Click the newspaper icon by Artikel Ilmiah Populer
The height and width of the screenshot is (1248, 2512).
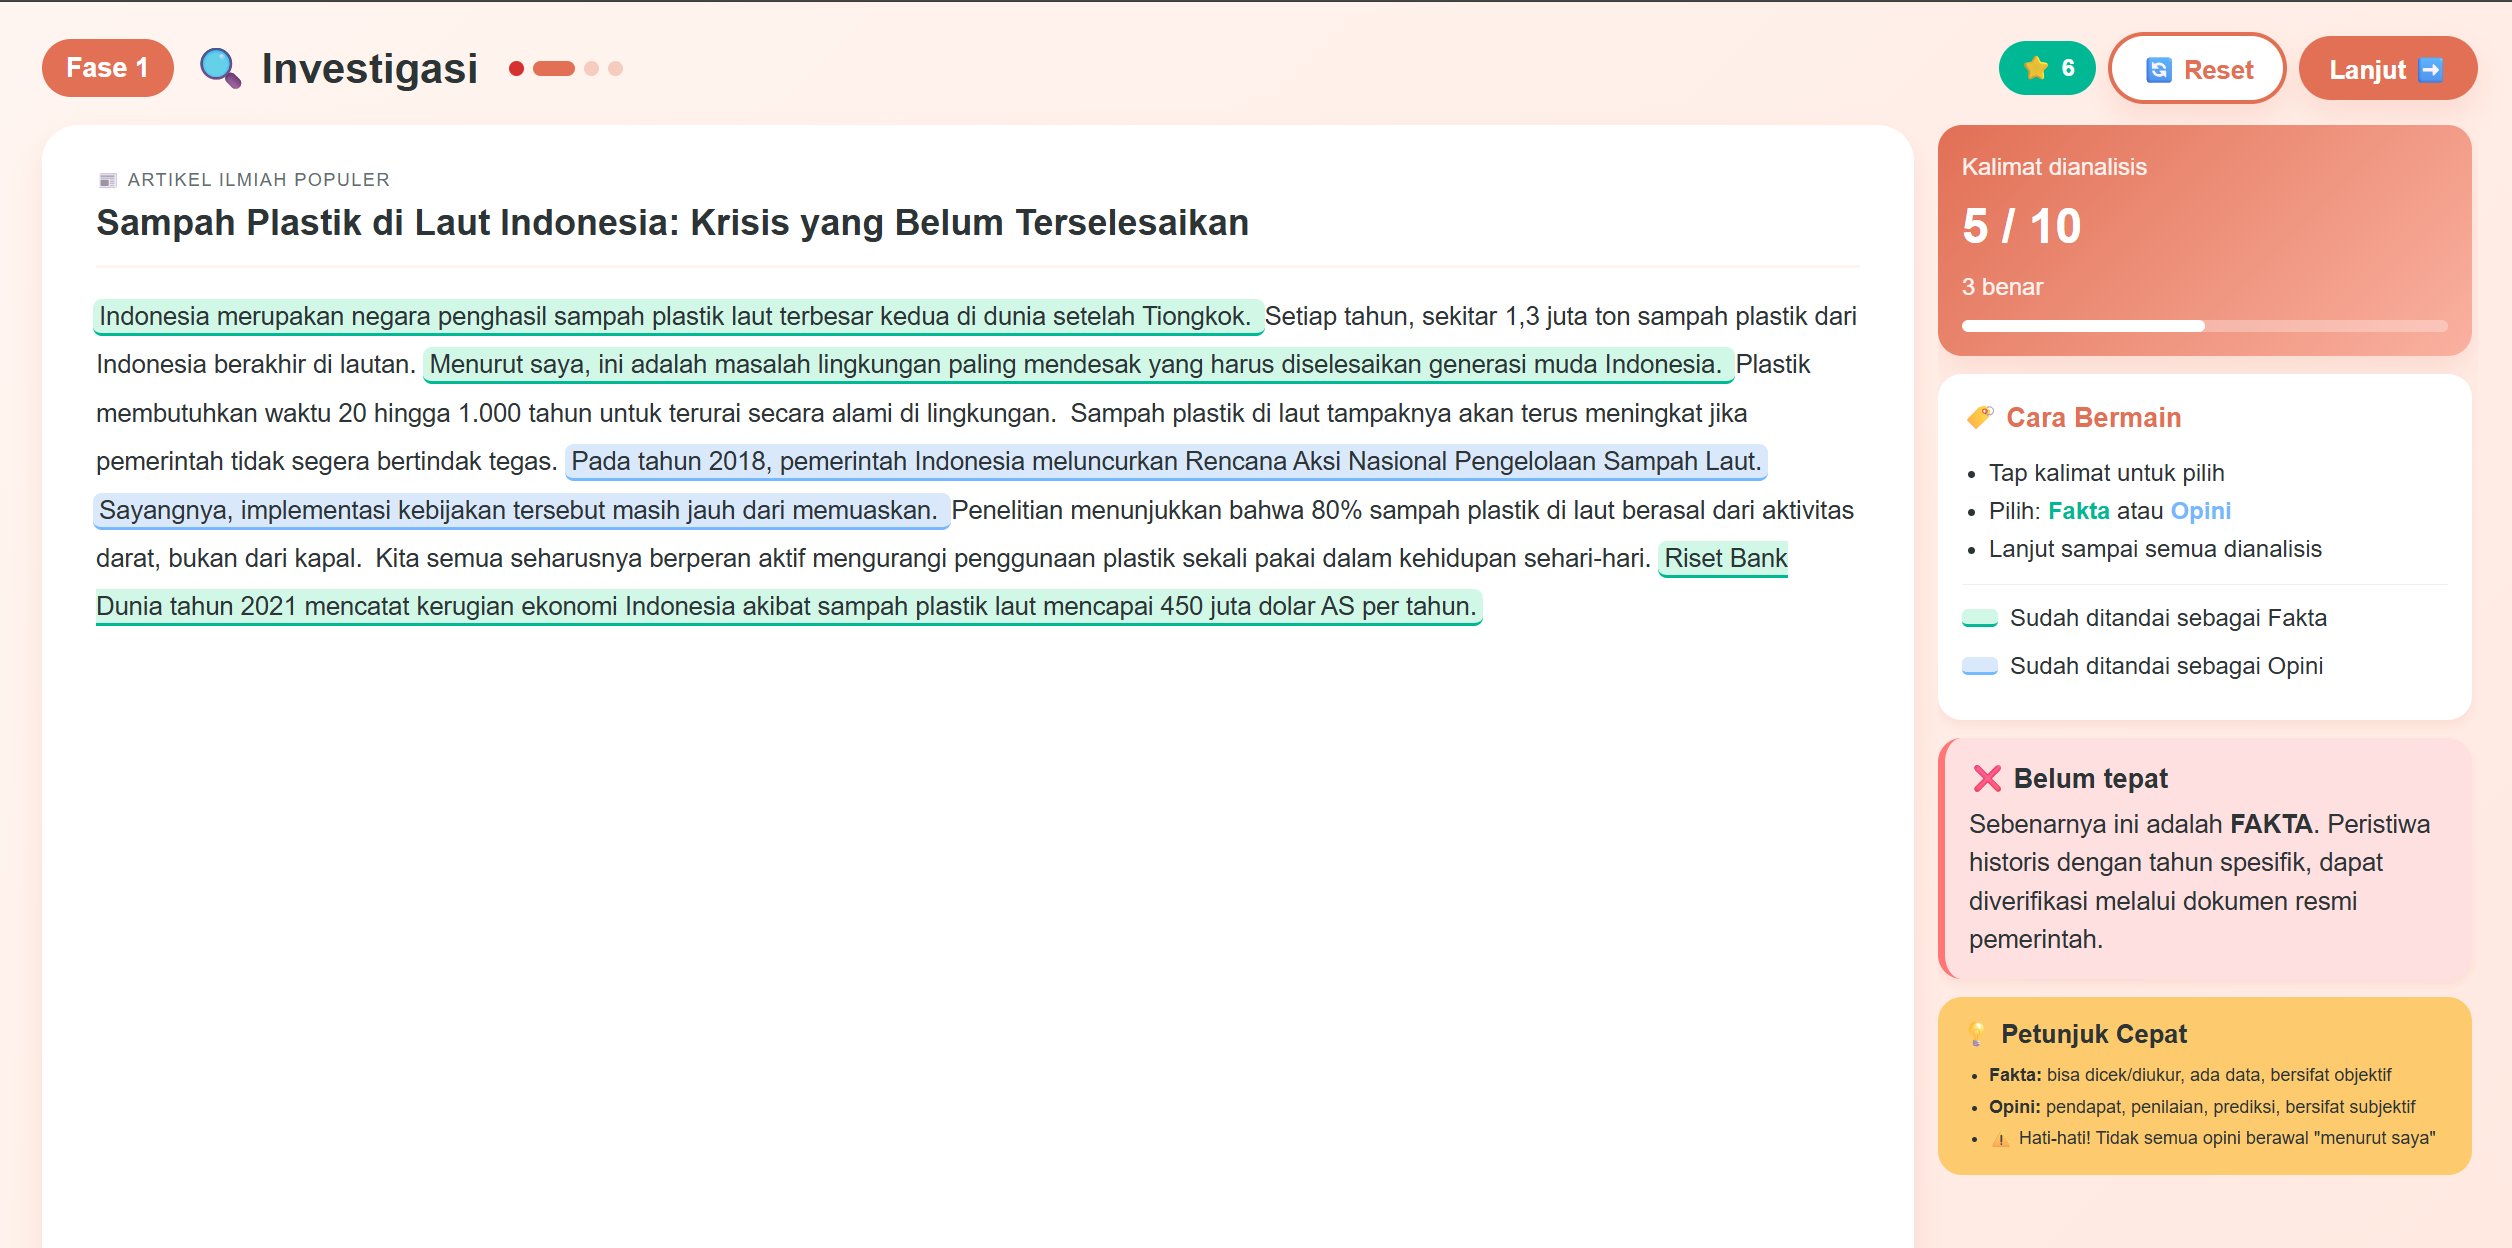tap(108, 180)
